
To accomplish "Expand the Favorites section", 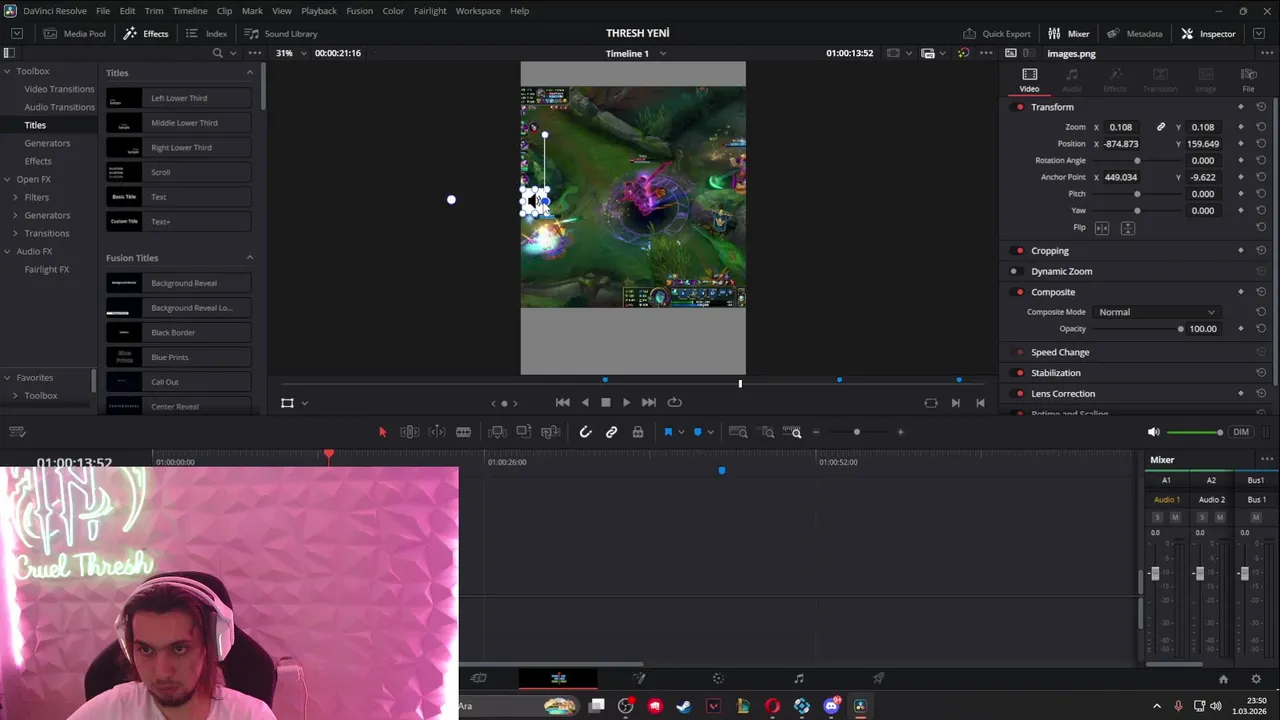I will point(7,378).
